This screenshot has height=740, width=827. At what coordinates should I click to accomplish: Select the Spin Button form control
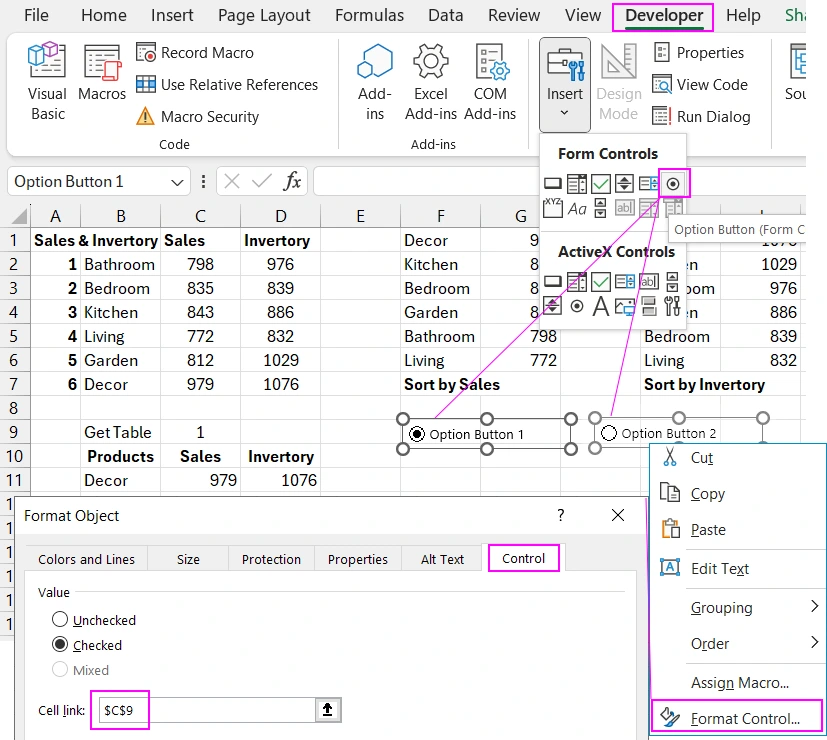[x=624, y=184]
